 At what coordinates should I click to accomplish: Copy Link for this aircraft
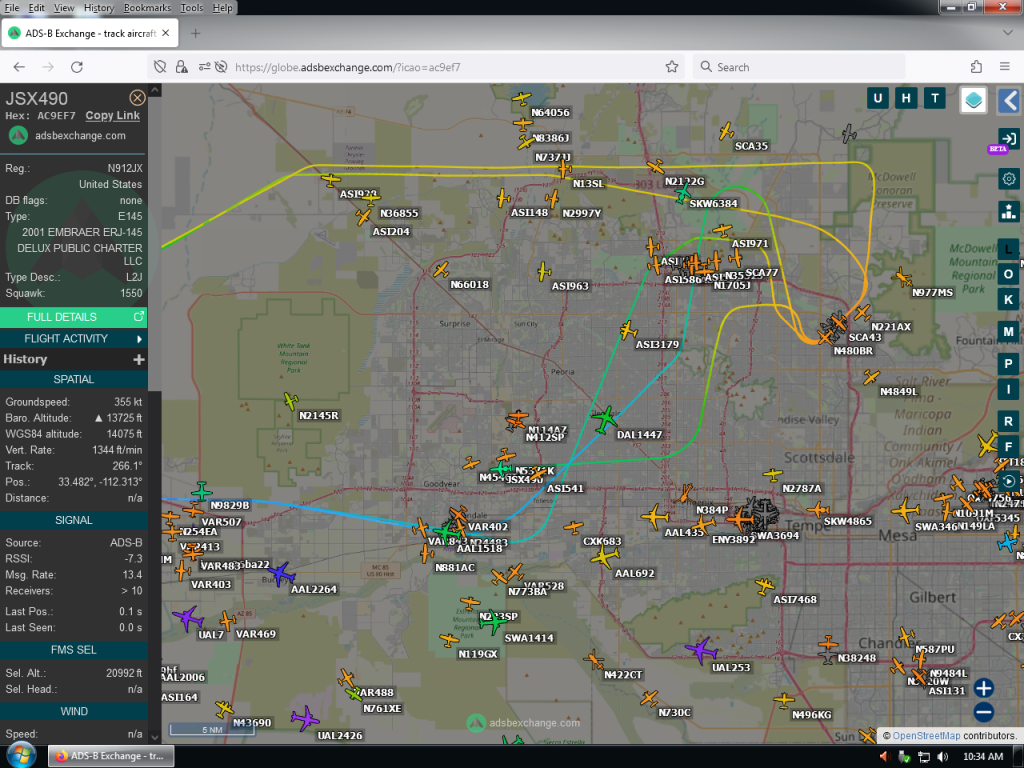click(112, 115)
